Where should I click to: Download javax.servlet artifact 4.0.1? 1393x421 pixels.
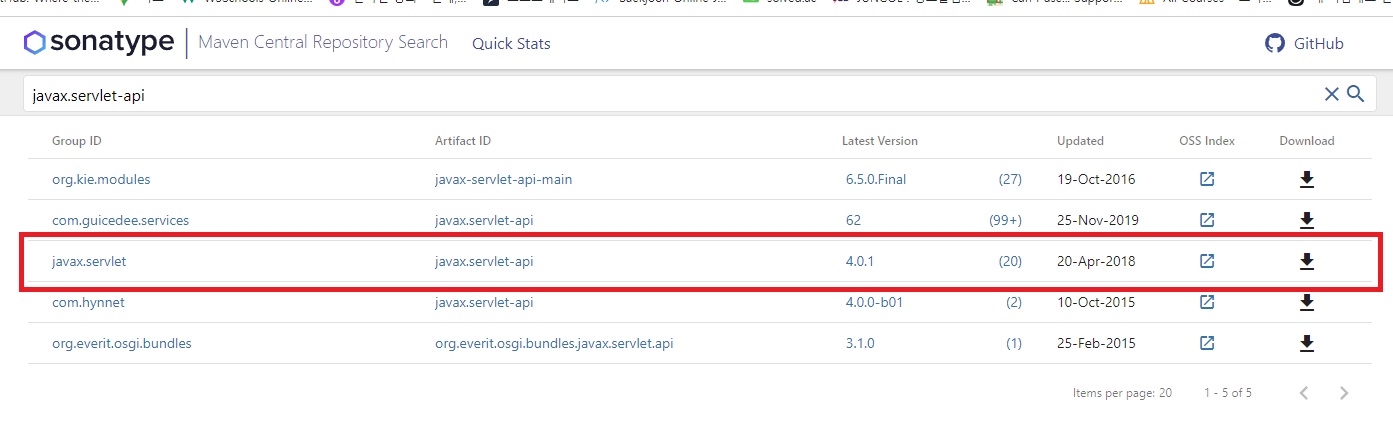pos(1306,261)
